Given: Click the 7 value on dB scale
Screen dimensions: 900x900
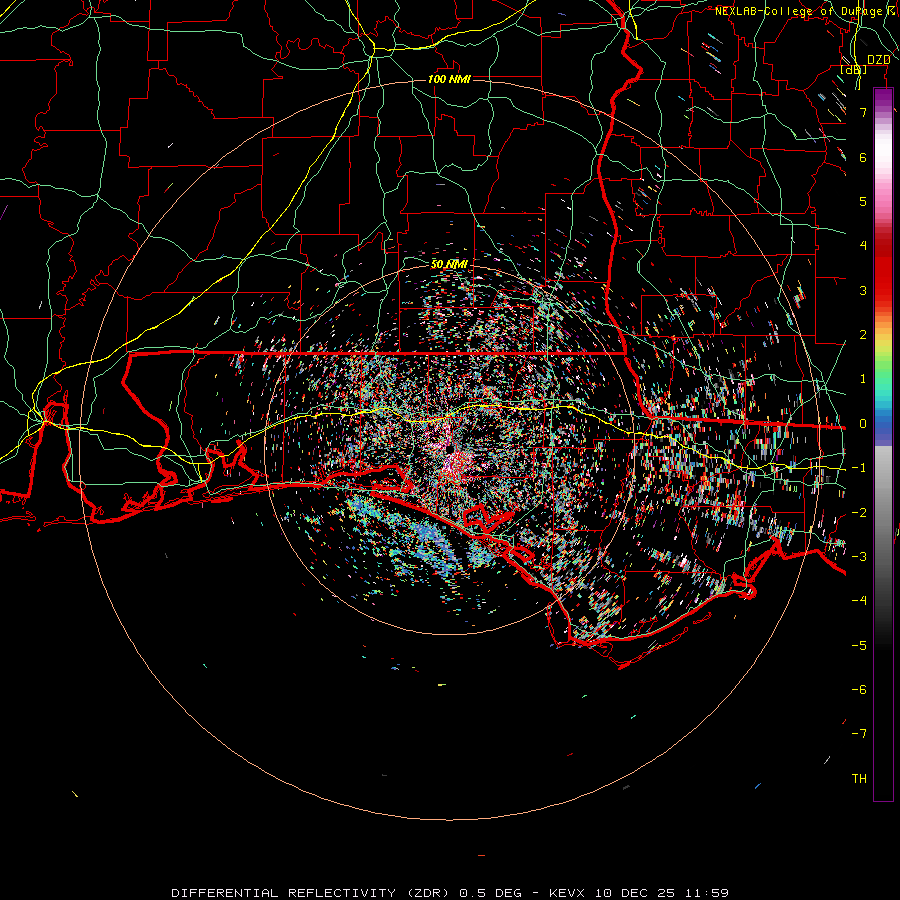Looking at the screenshot, I should pos(863,112).
